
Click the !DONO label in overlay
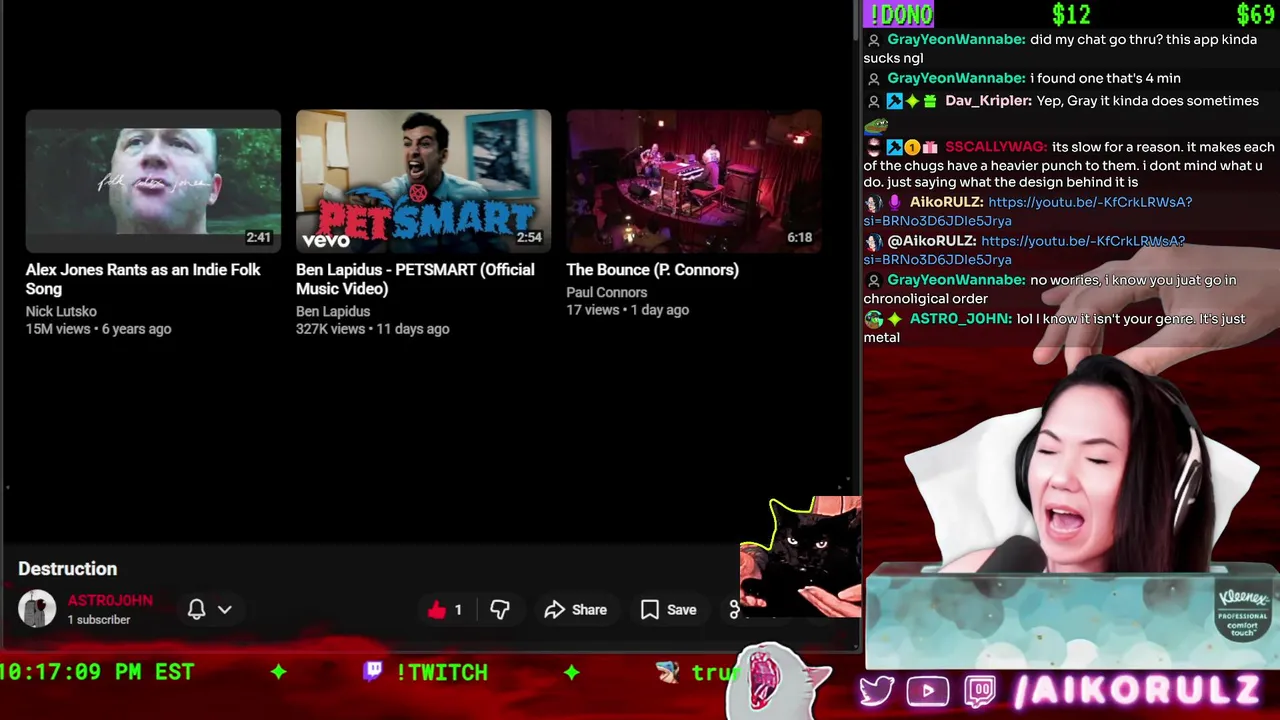900,14
